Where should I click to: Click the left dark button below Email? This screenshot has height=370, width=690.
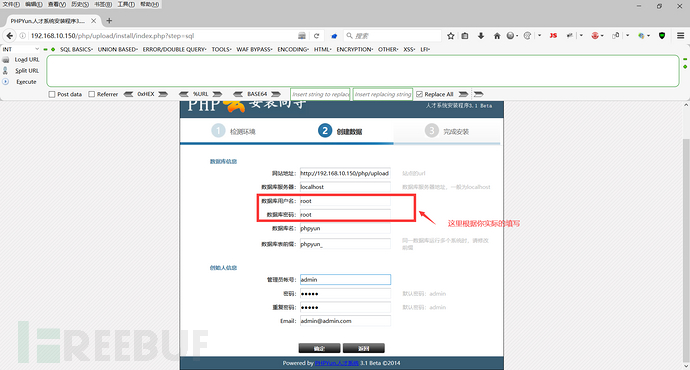tap(319, 348)
